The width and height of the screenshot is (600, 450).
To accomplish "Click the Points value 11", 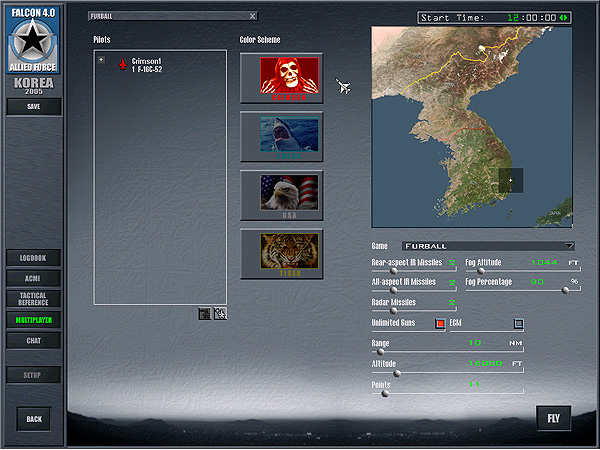I will point(474,384).
